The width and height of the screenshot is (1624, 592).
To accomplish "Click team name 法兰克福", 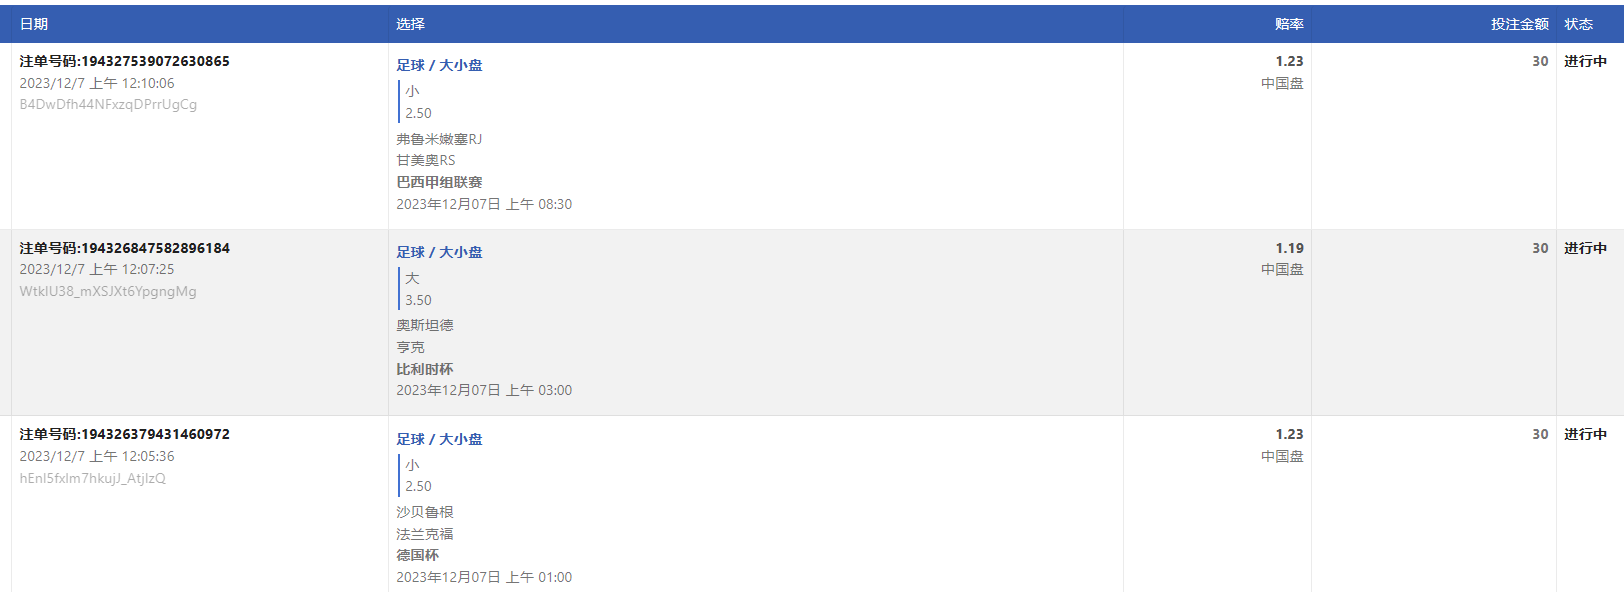I will pos(425,534).
